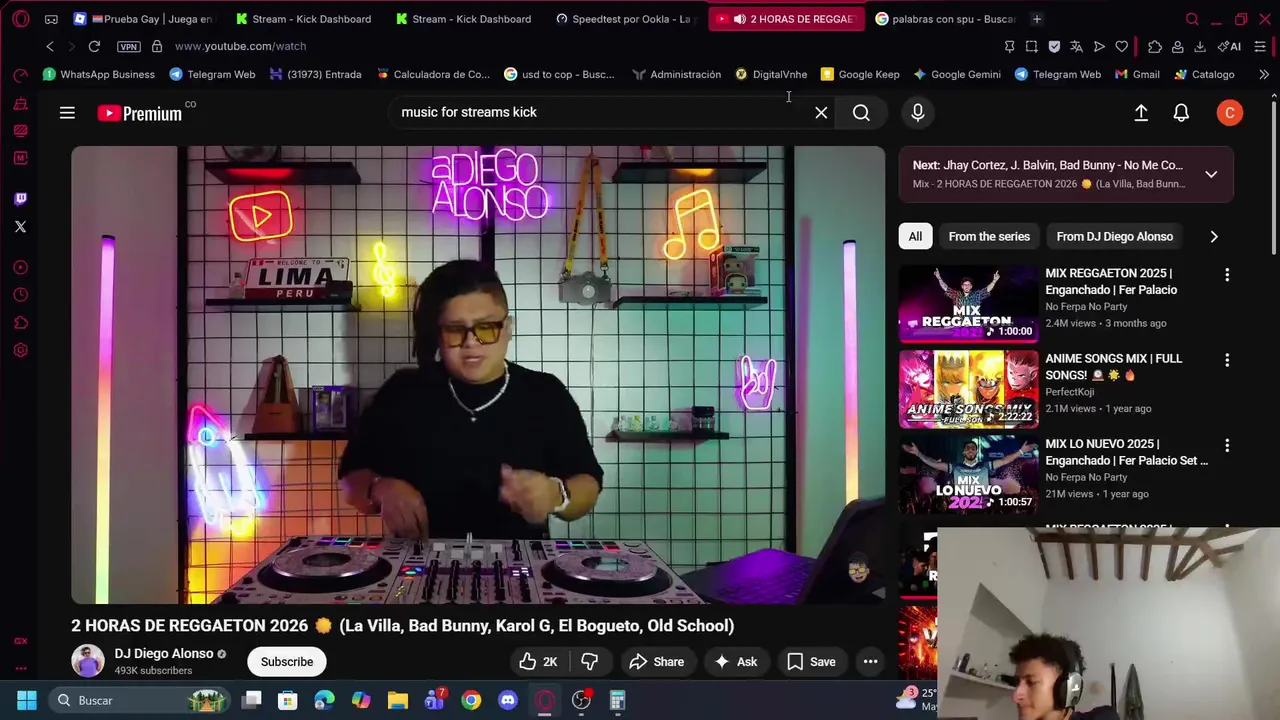1280x720 pixels.
Task: Open X in the Opera sidebar
Action: click(20, 227)
